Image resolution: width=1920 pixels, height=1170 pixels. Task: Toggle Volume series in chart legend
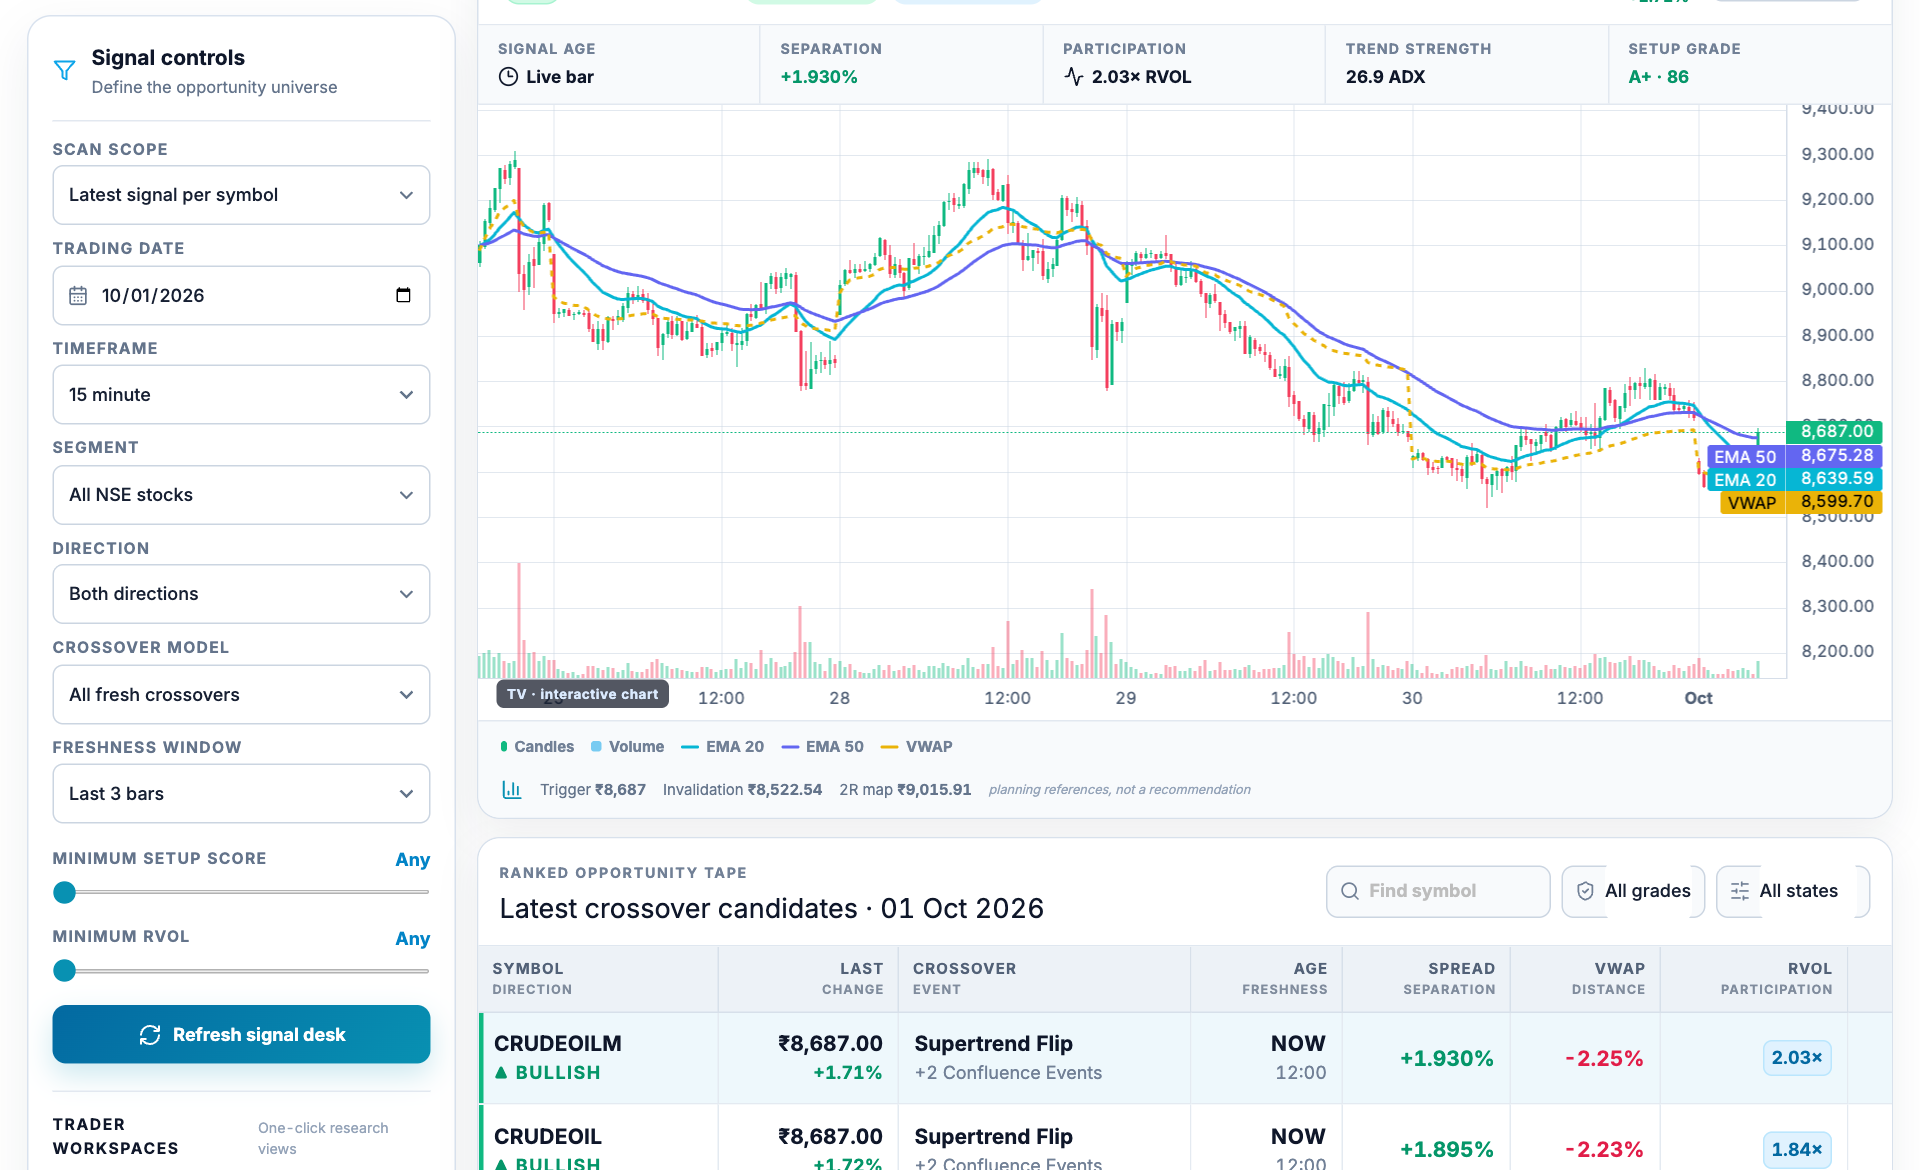pos(627,747)
